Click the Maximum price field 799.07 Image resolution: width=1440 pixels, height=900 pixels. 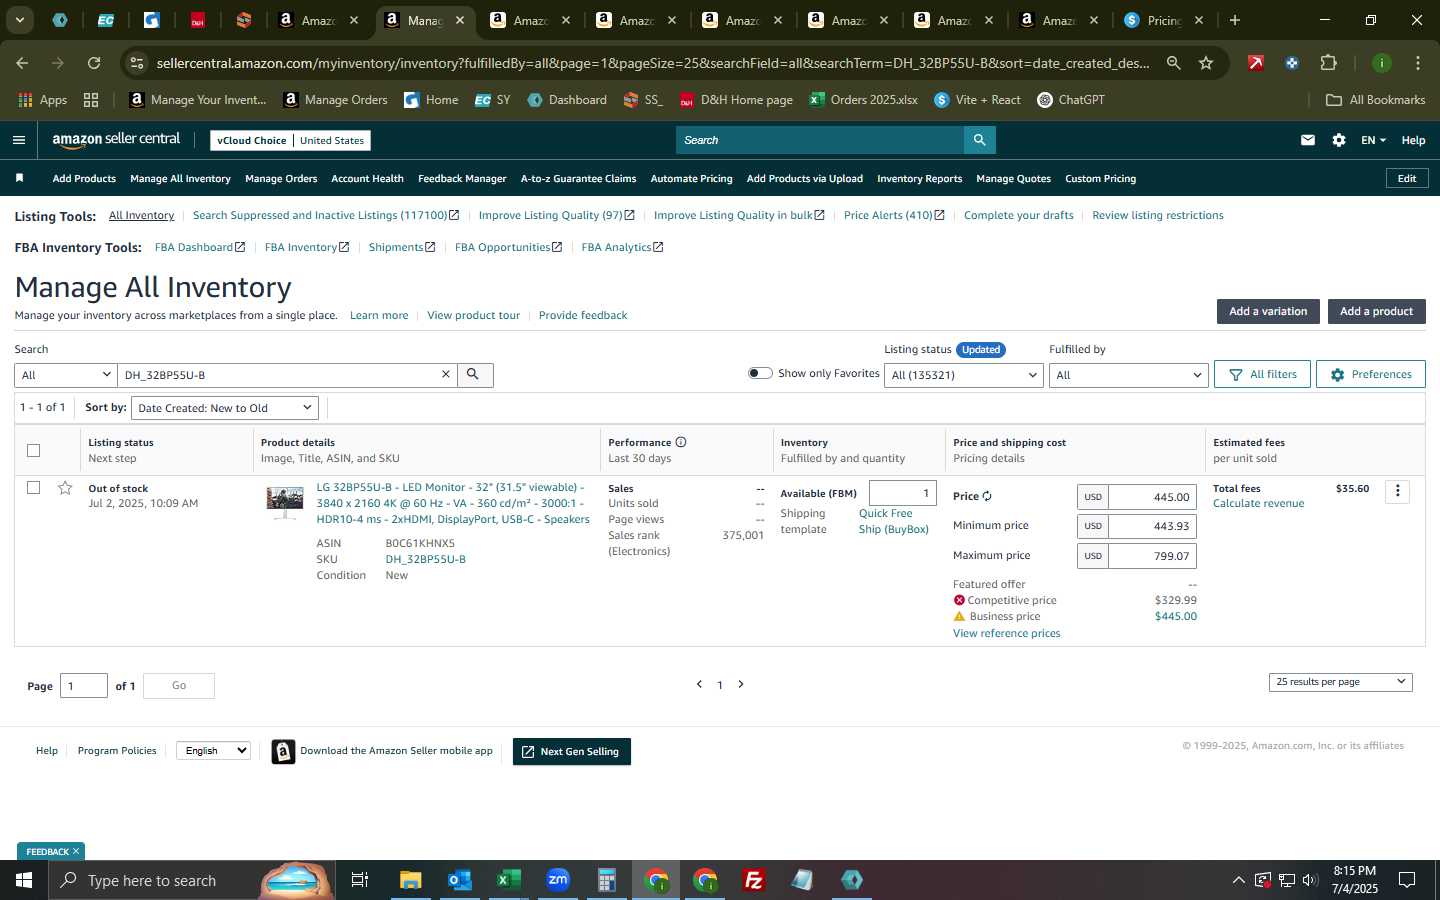pyautogui.click(x=1152, y=556)
